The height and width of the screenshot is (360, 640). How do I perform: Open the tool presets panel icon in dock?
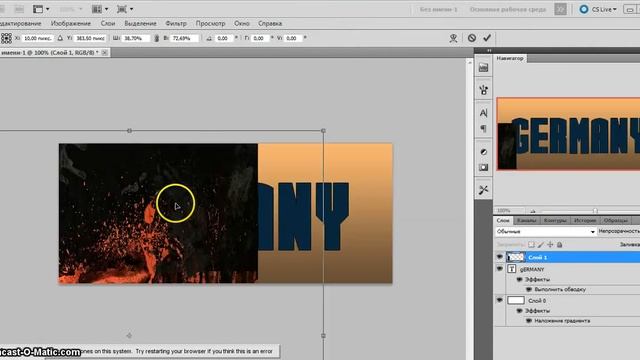(483, 90)
